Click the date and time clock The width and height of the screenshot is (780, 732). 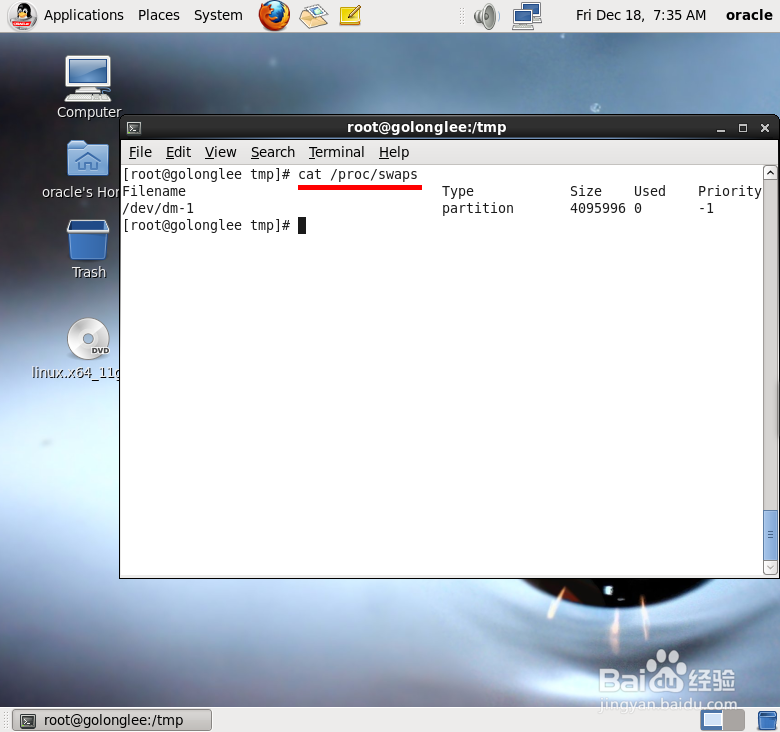coord(641,15)
